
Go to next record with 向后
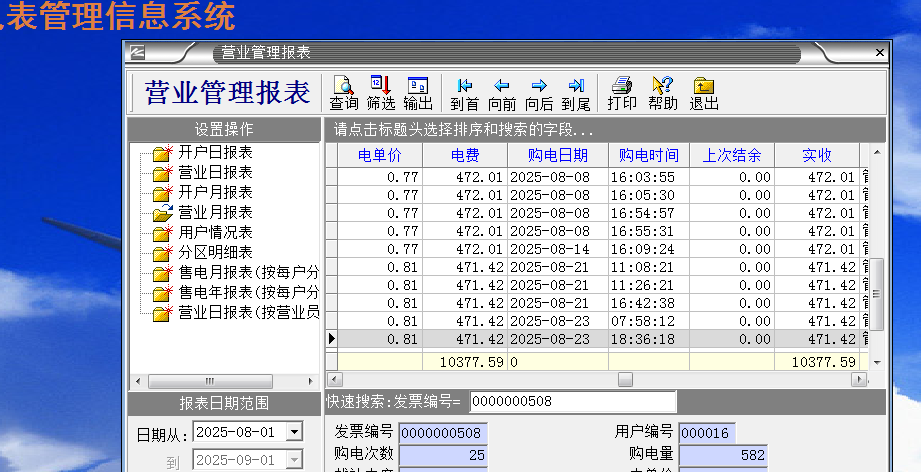[x=539, y=93]
